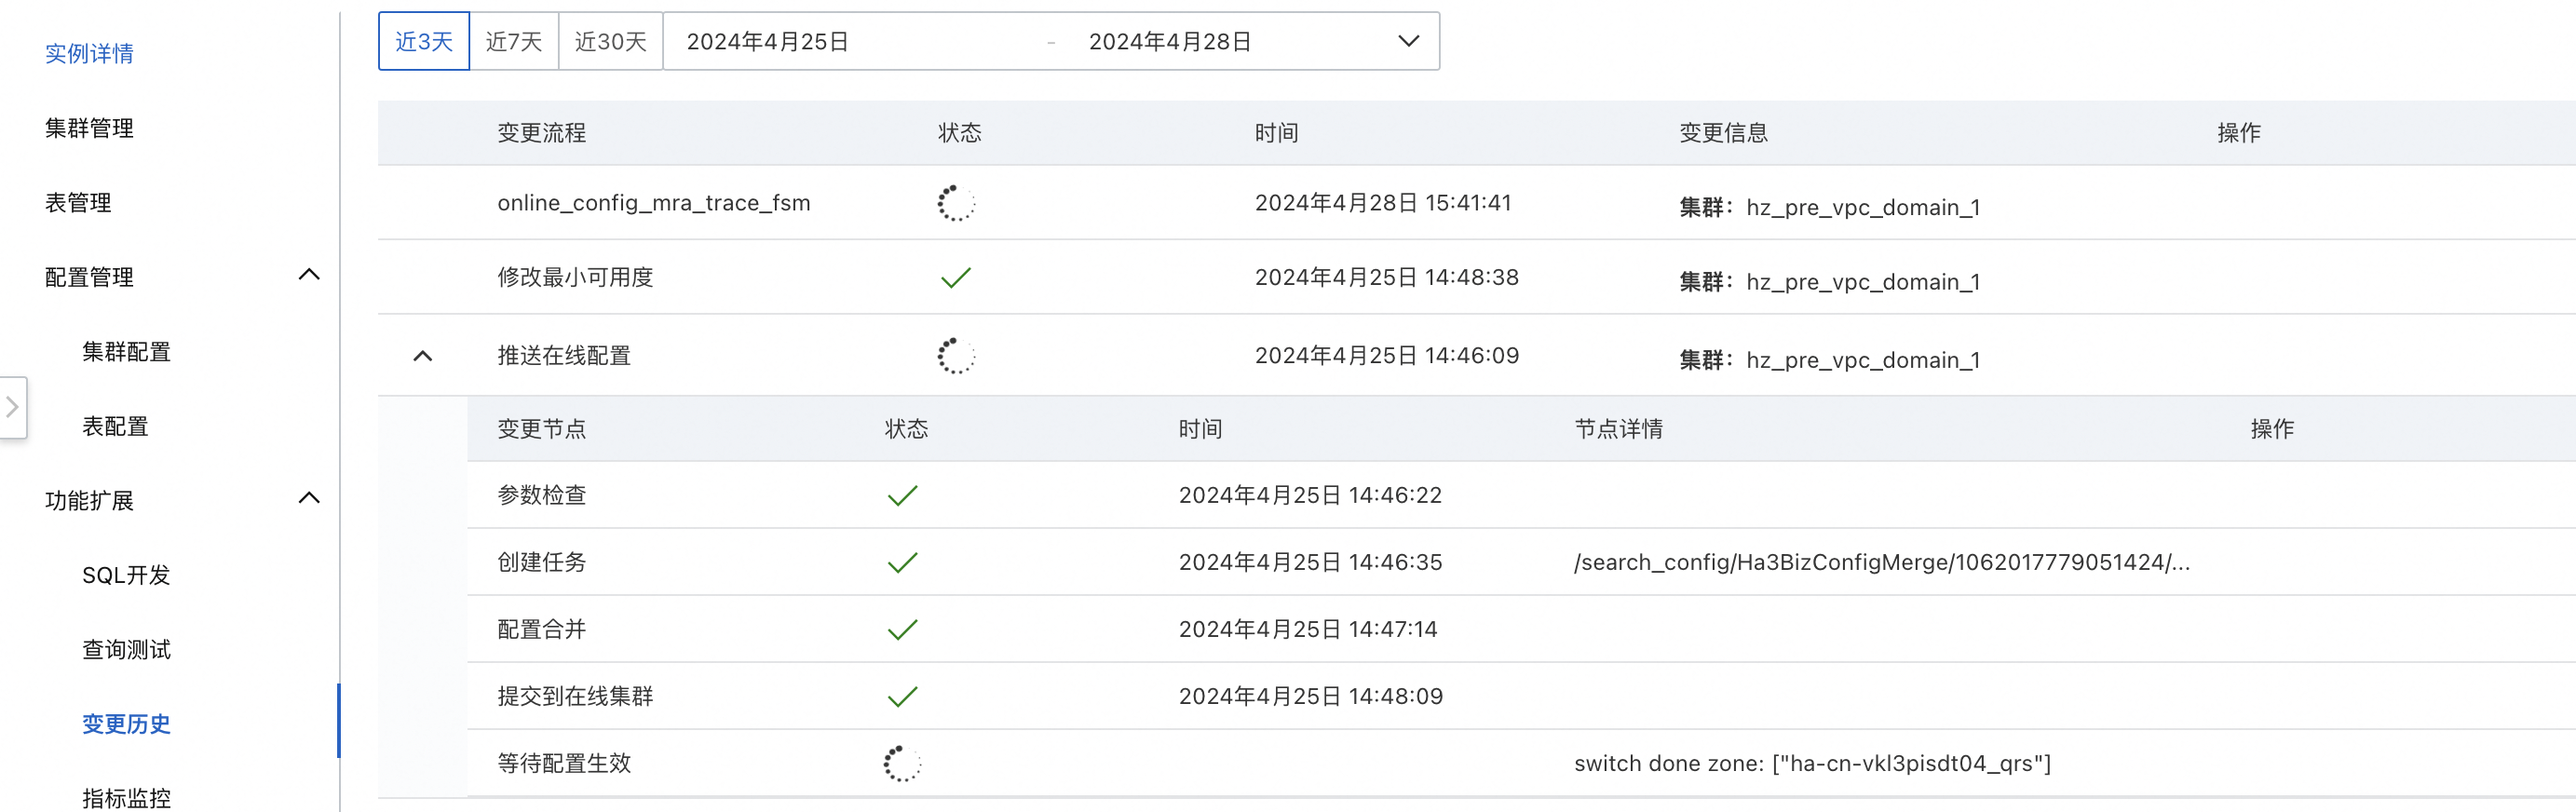Collapse the 推送在线配置 row details
2576x812 pixels.
[423, 356]
